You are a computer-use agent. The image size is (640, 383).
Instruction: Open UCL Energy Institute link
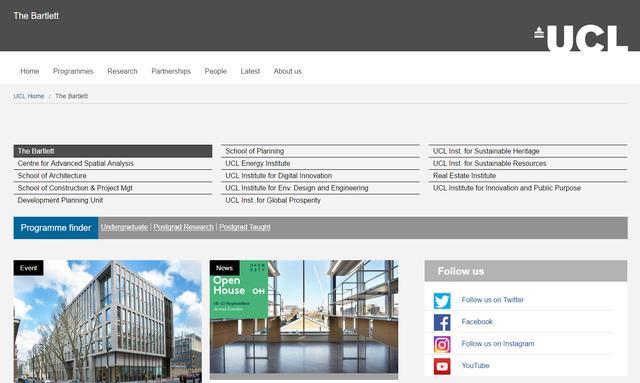pyautogui.click(x=258, y=163)
